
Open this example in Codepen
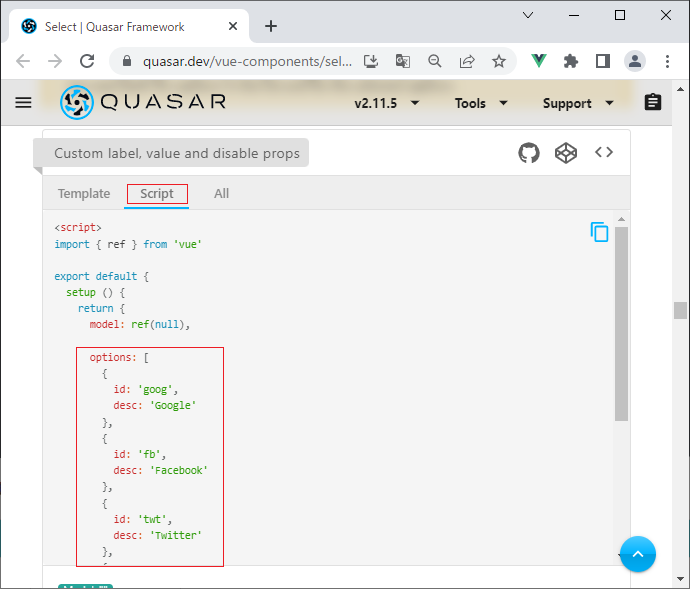[x=565, y=153]
